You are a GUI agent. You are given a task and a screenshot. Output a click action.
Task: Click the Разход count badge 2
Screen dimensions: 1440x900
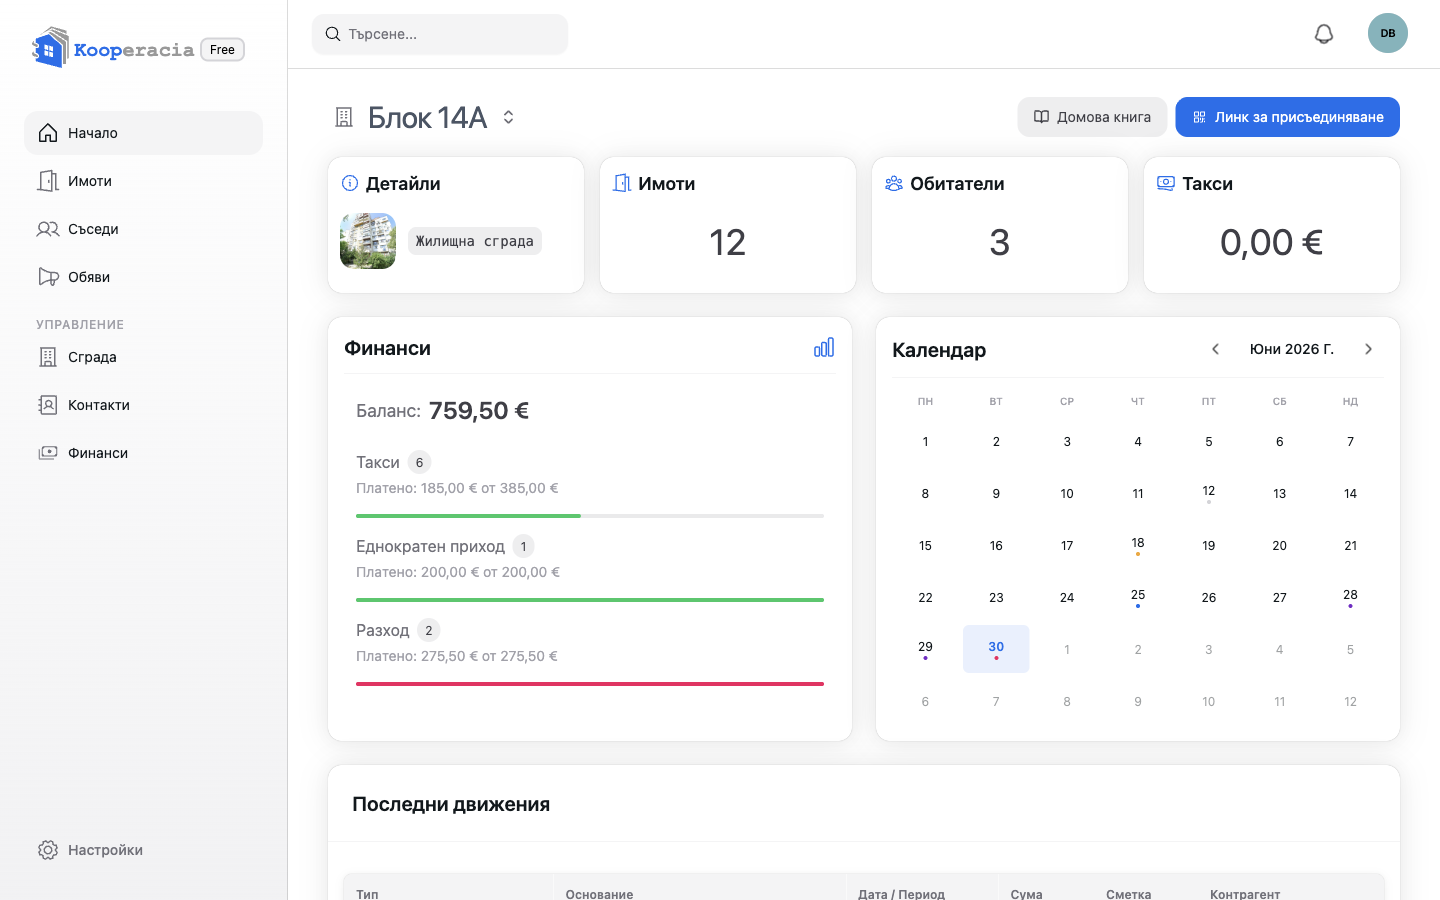[429, 630]
